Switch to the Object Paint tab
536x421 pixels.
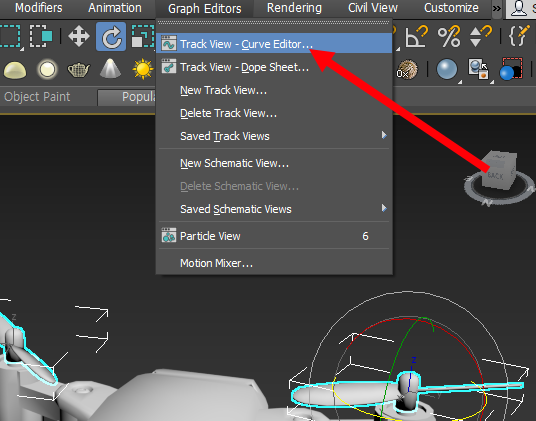pyautogui.click(x=37, y=97)
